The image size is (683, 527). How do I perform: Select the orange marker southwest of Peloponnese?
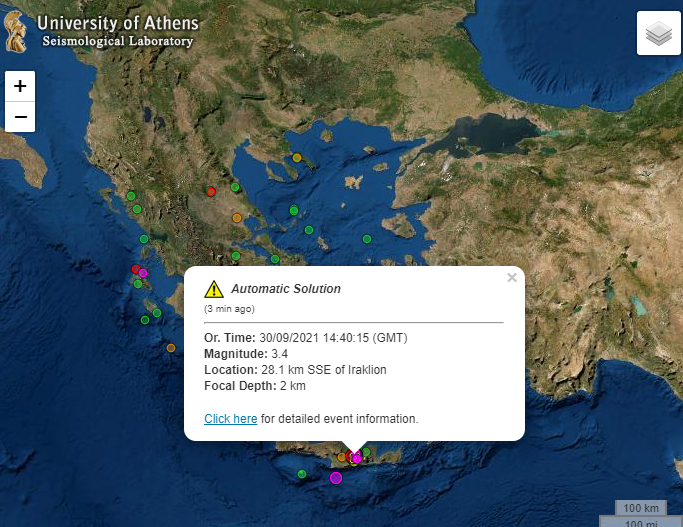171,348
